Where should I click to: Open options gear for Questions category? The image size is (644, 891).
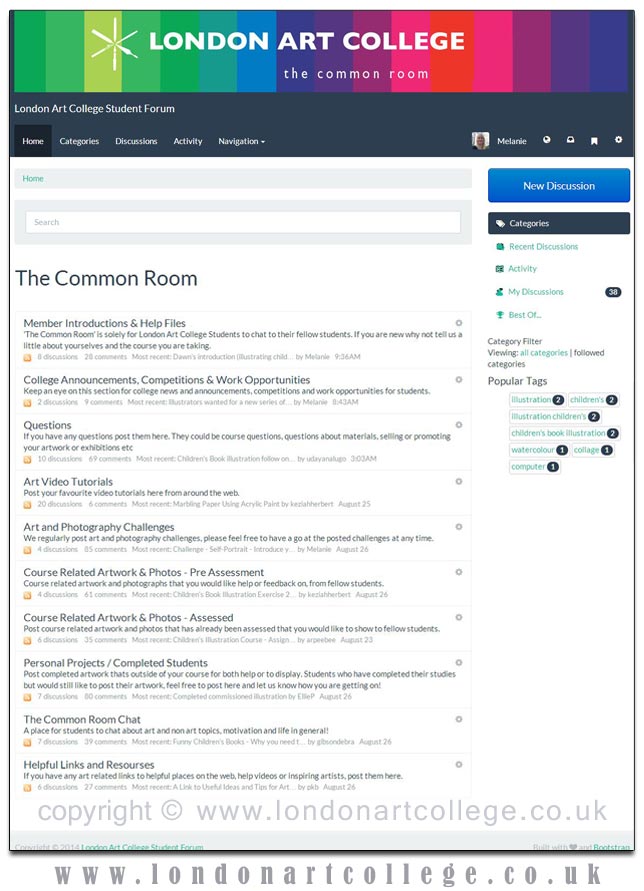459,424
